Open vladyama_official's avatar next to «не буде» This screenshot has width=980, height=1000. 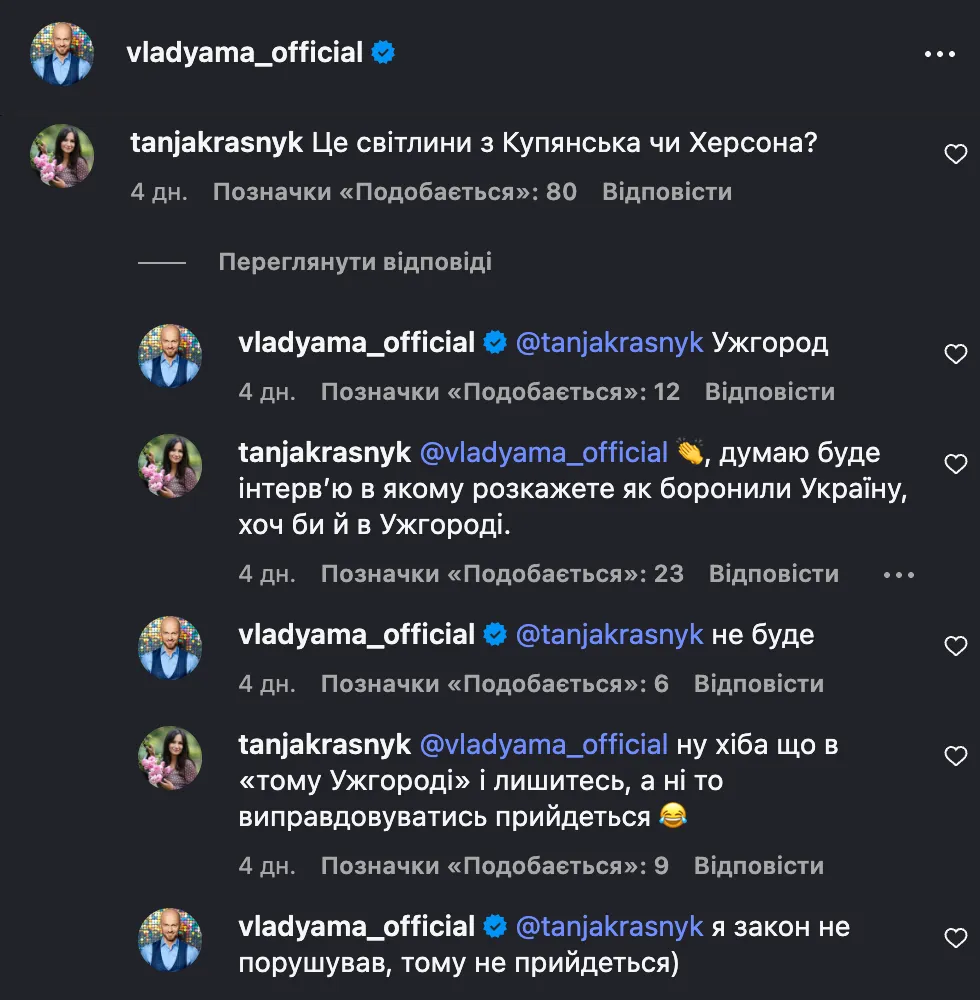point(170,647)
